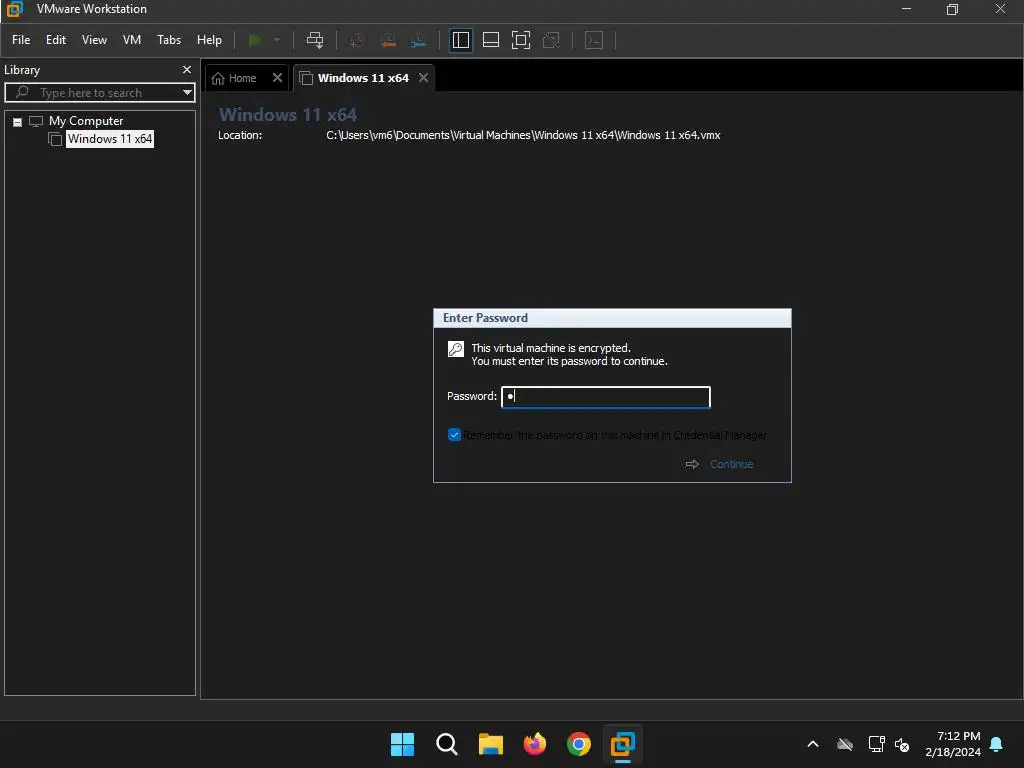Click the network tray icon
The width and height of the screenshot is (1024, 768).
click(876, 744)
